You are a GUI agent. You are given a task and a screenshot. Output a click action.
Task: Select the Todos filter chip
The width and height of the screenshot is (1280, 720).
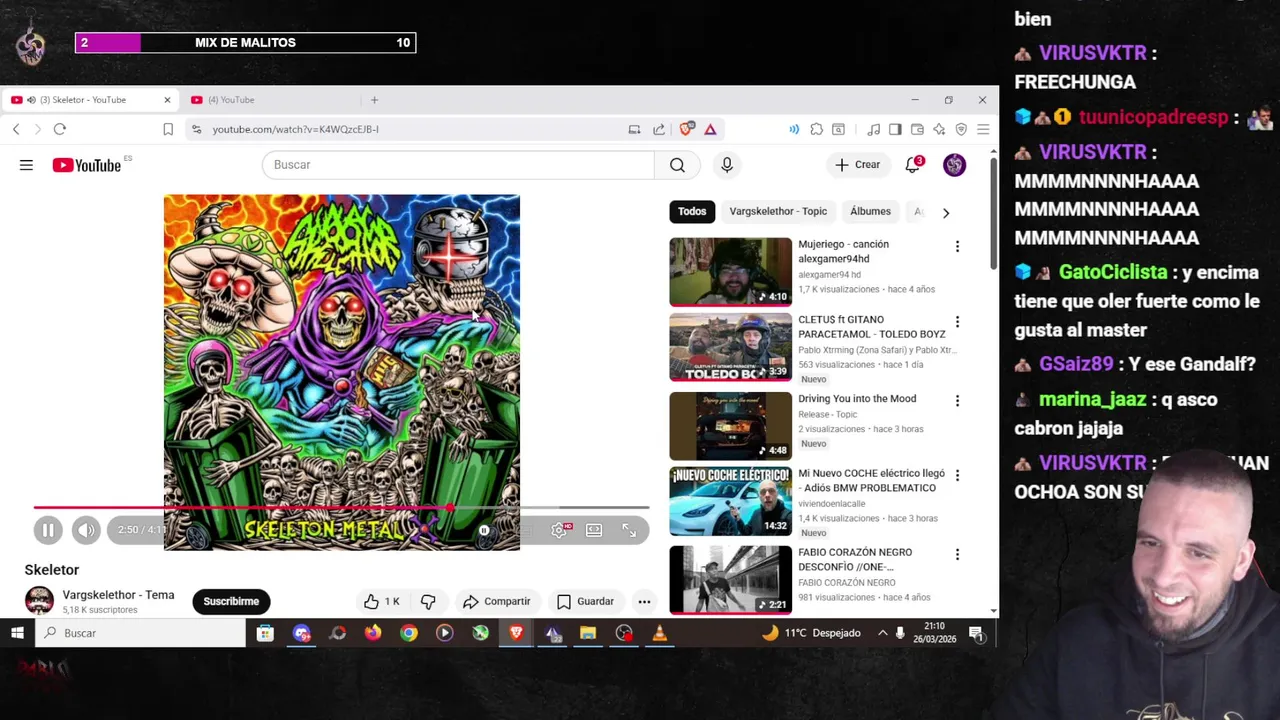[x=692, y=211]
